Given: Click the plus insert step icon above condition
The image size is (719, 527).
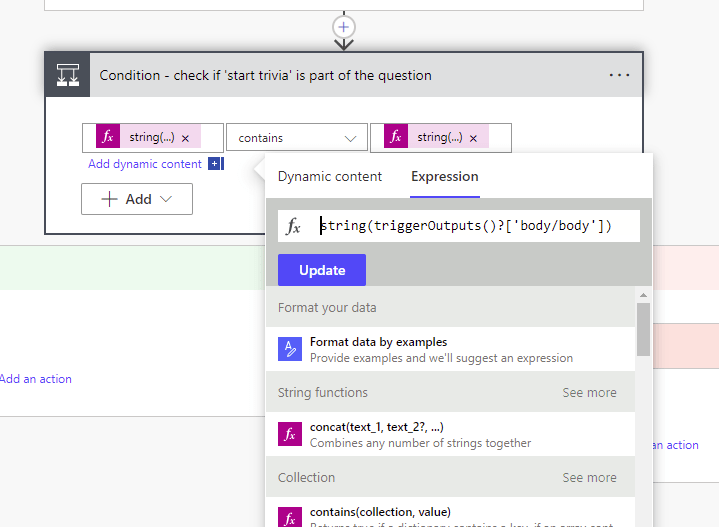Looking at the screenshot, I should (344, 27).
